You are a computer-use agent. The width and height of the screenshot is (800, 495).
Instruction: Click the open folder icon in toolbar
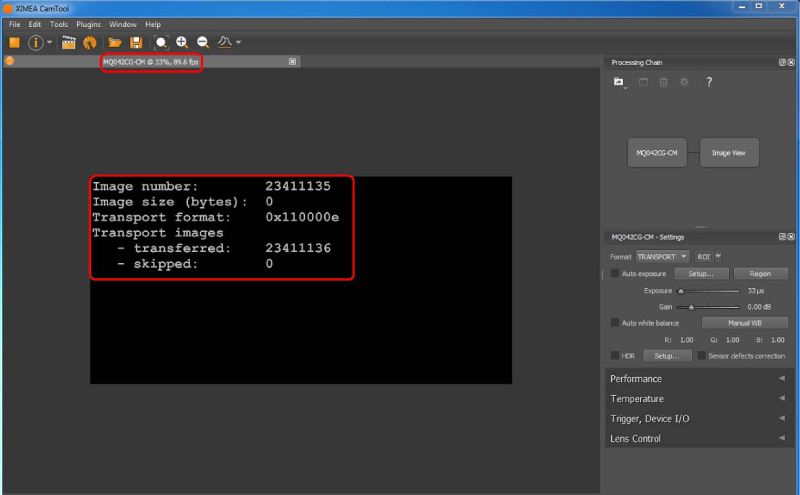click(x=115, y=43)
